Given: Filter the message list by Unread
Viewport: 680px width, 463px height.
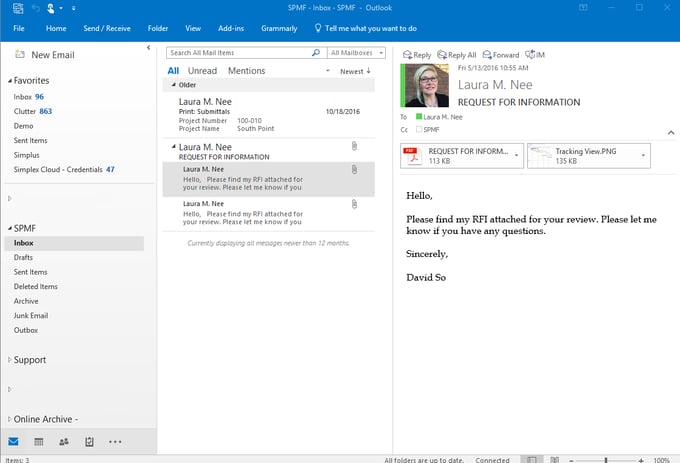Looking at the screenshot, I should click(202, 71).
